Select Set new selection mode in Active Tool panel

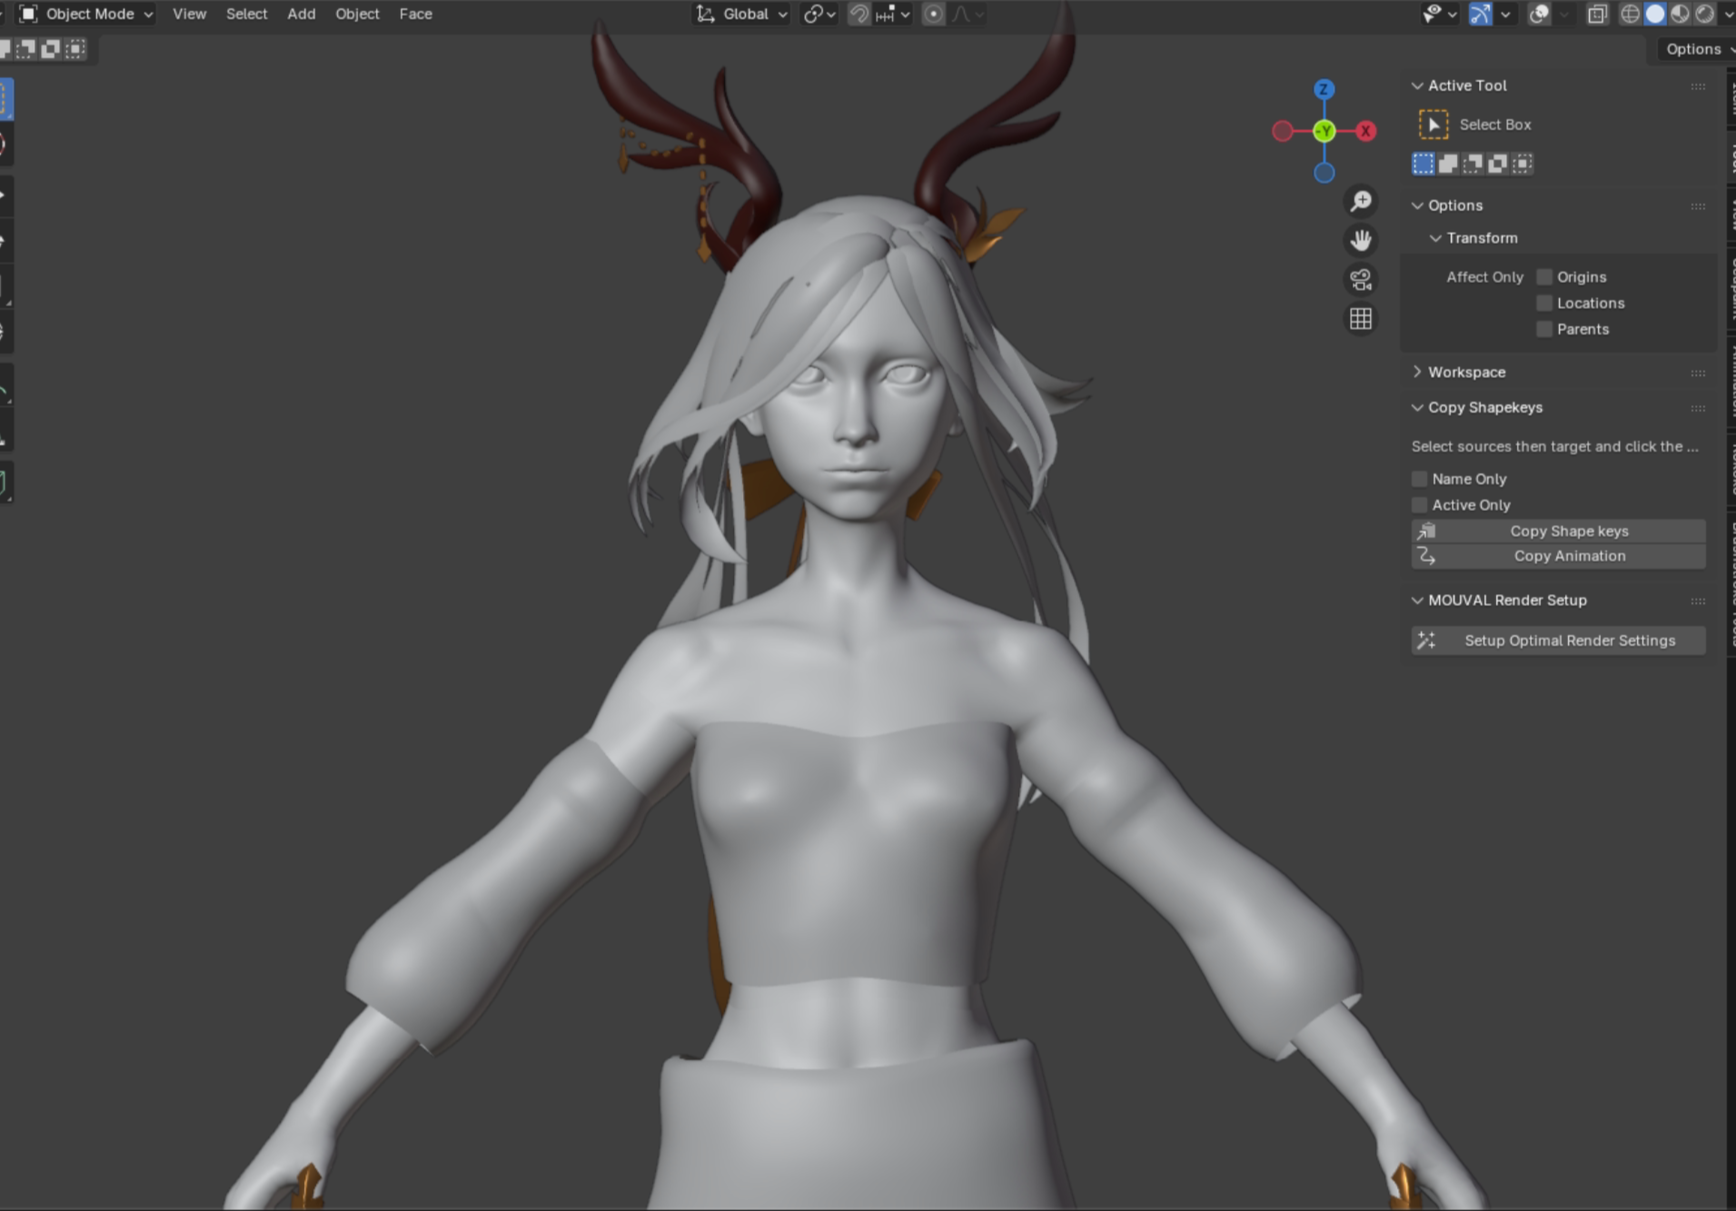coord(1423,164)
